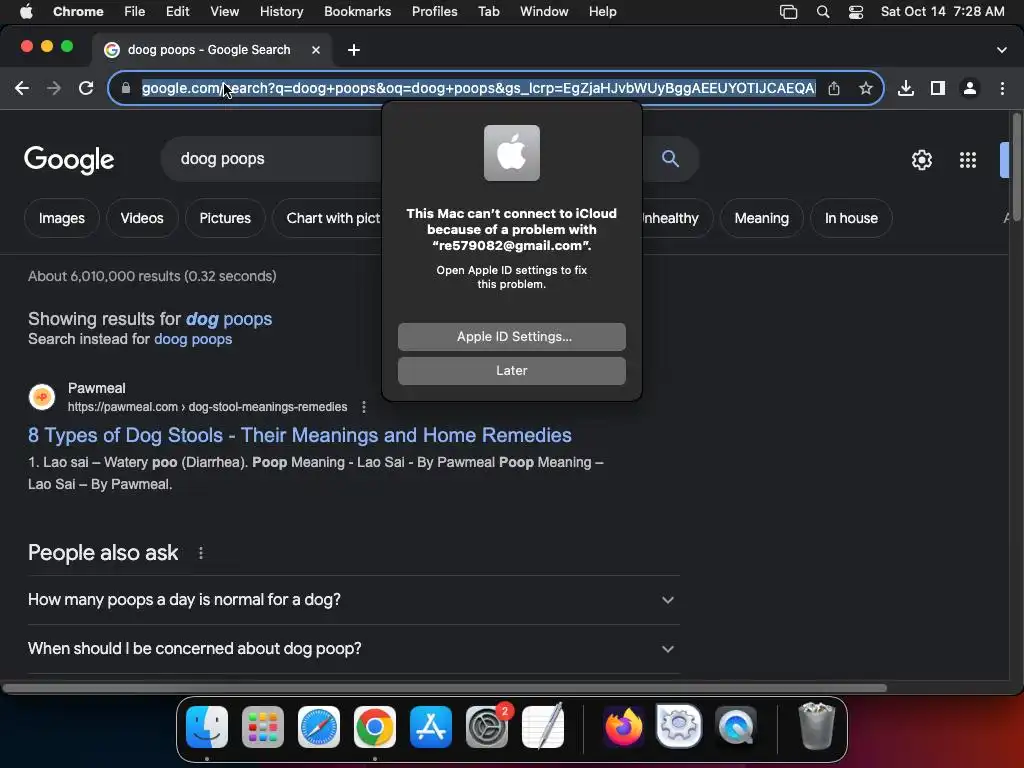
Task: Open Control Center in menu bar
Action: tap(856, 12)
